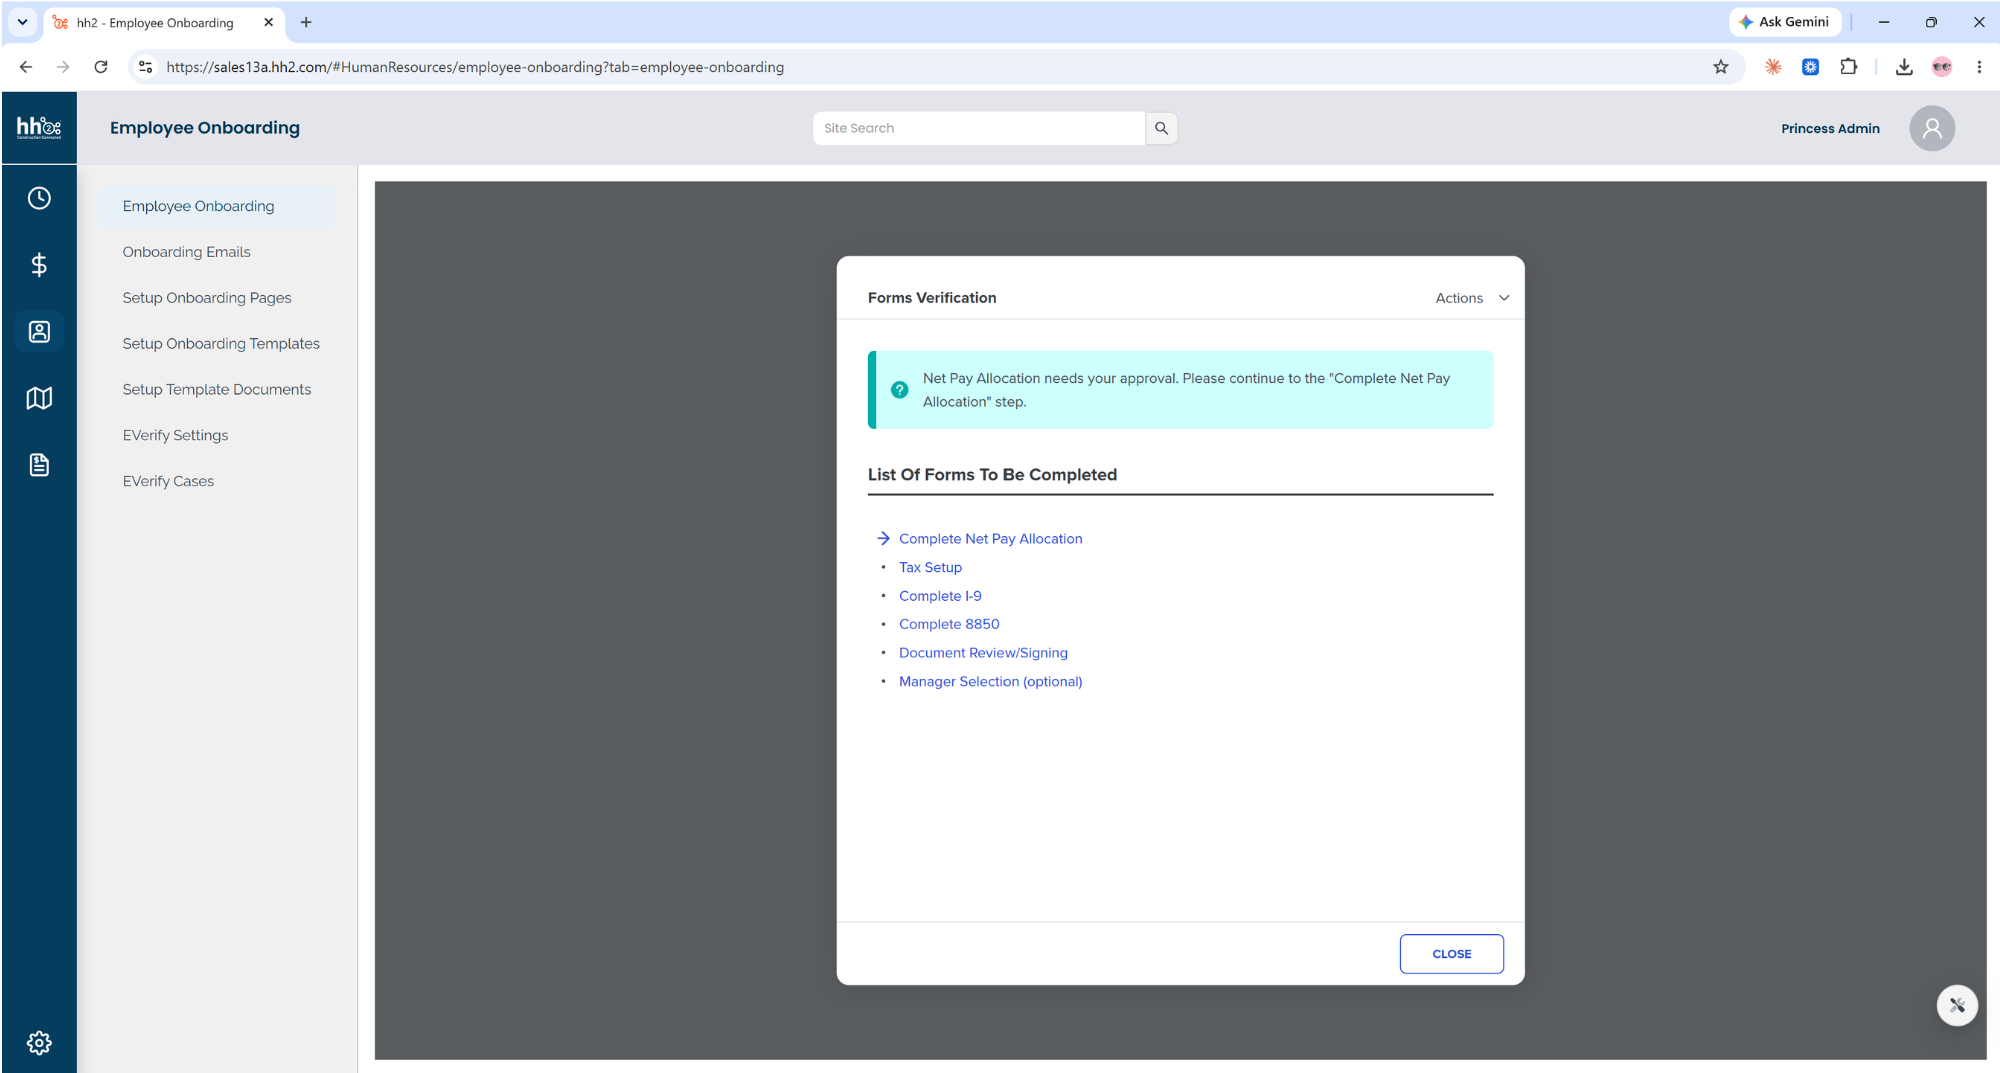Go to Onboarding Emails
The image size is (2000, 1073).
[186, 252]
